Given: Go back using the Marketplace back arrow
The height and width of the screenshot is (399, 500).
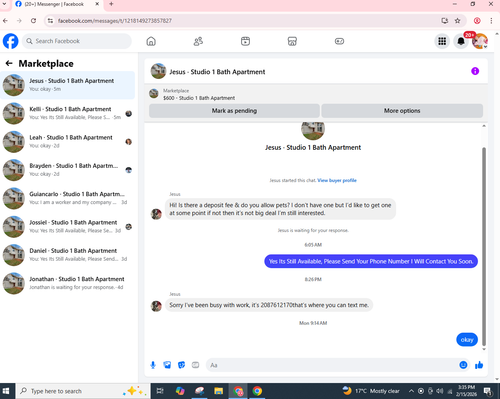Looking at the screenshot, I should coord(9,63).
